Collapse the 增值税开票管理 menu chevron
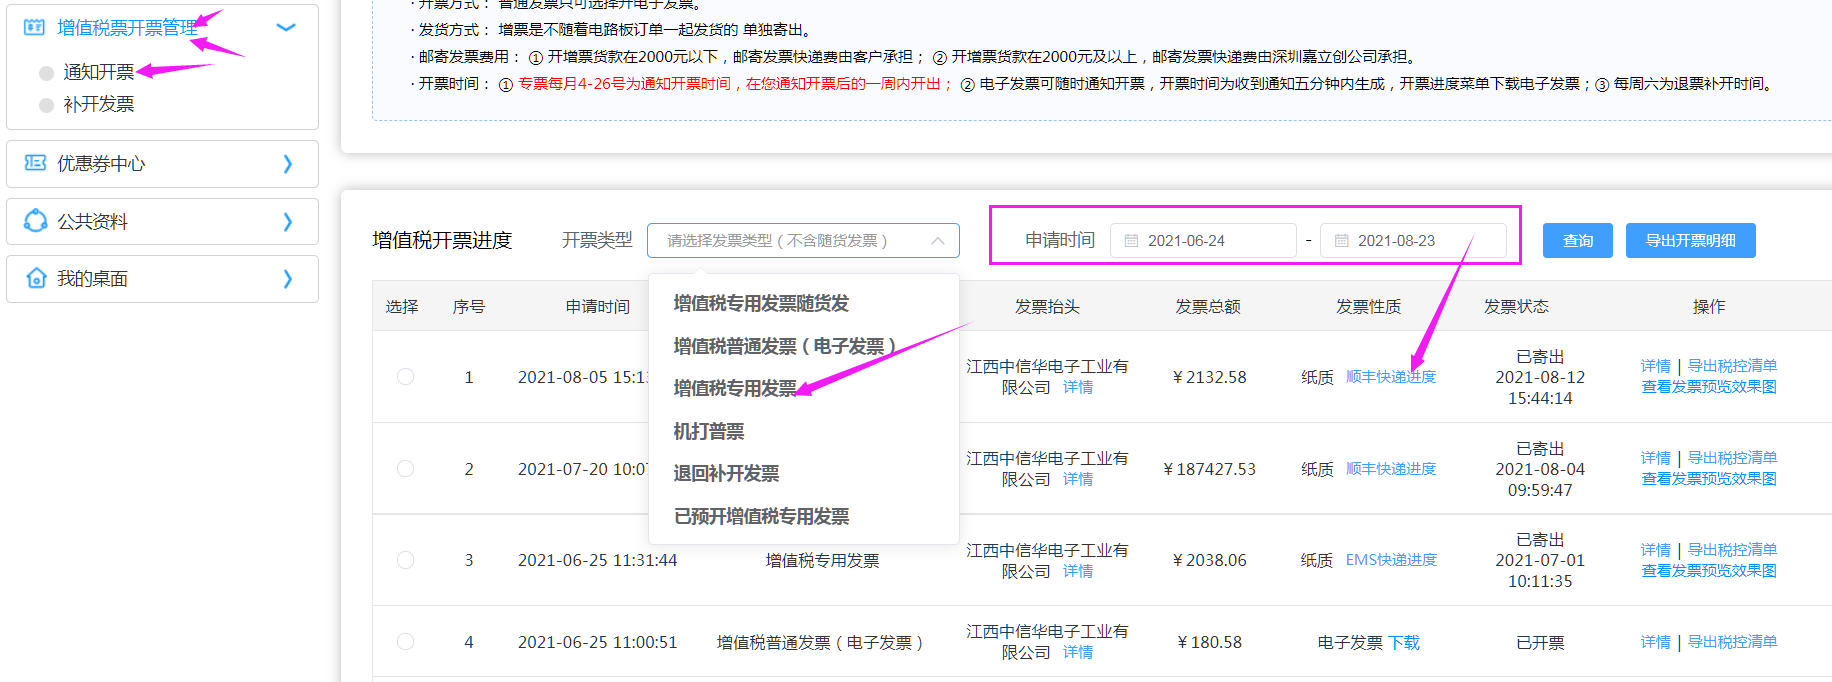The height and width of the screenshot is (682, 1832). [x=286, y=28]
